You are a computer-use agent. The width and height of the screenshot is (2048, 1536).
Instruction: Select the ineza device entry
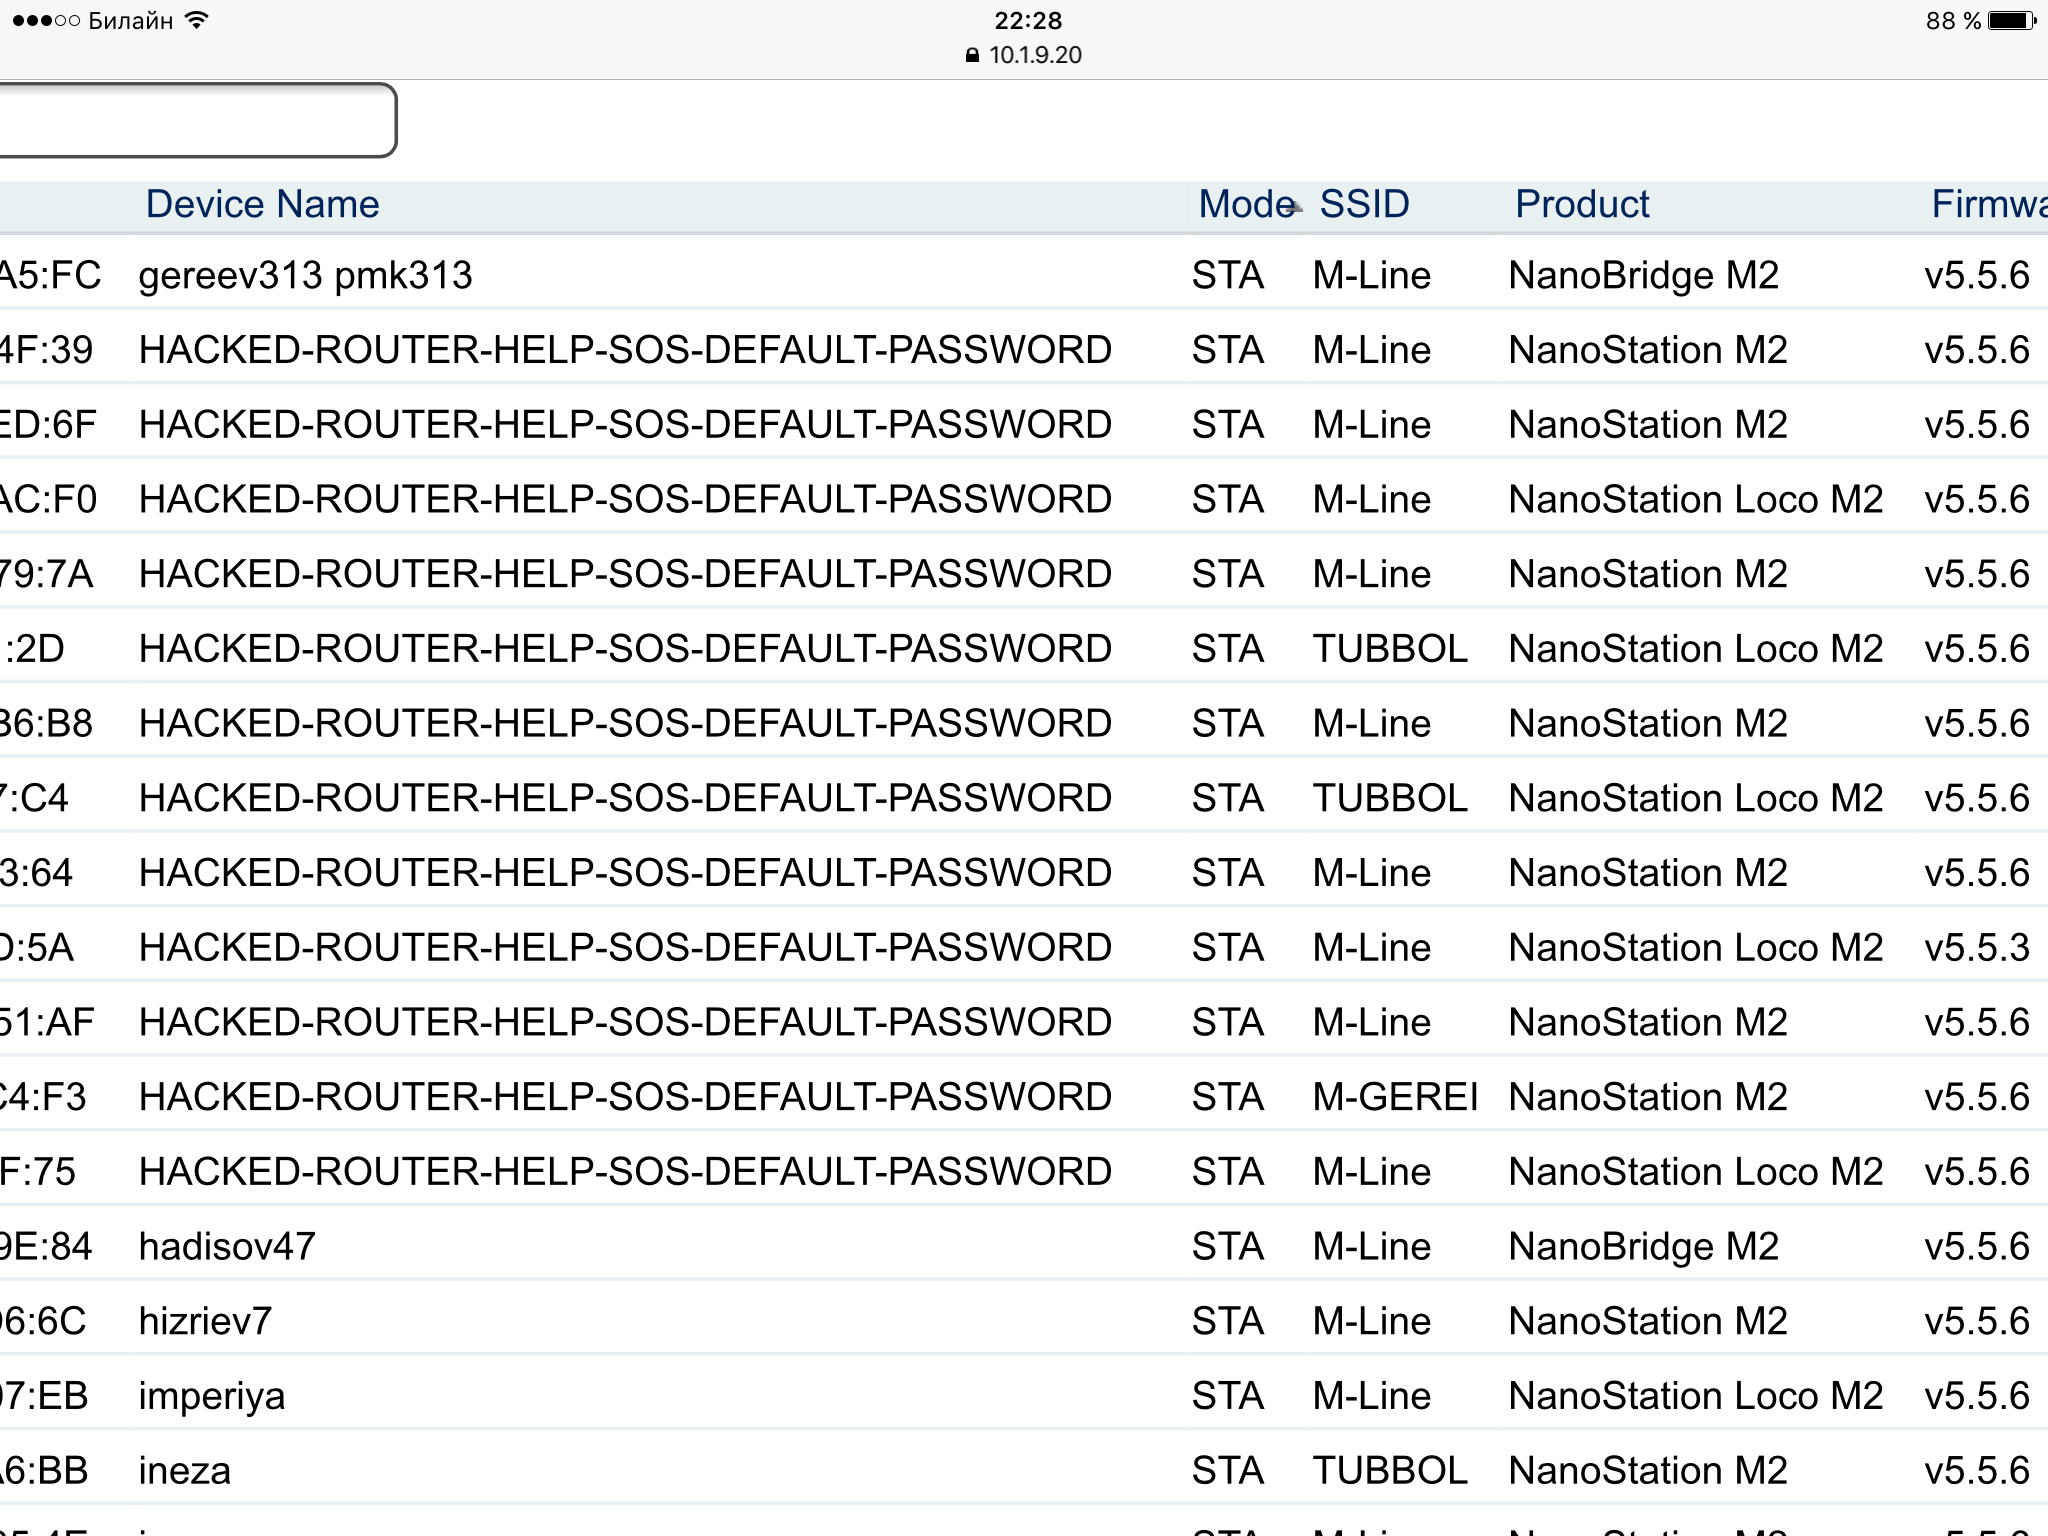(1024, 1470)
